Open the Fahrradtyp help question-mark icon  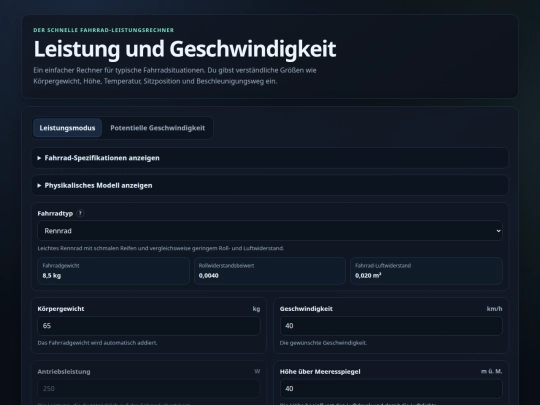point(80,213)
